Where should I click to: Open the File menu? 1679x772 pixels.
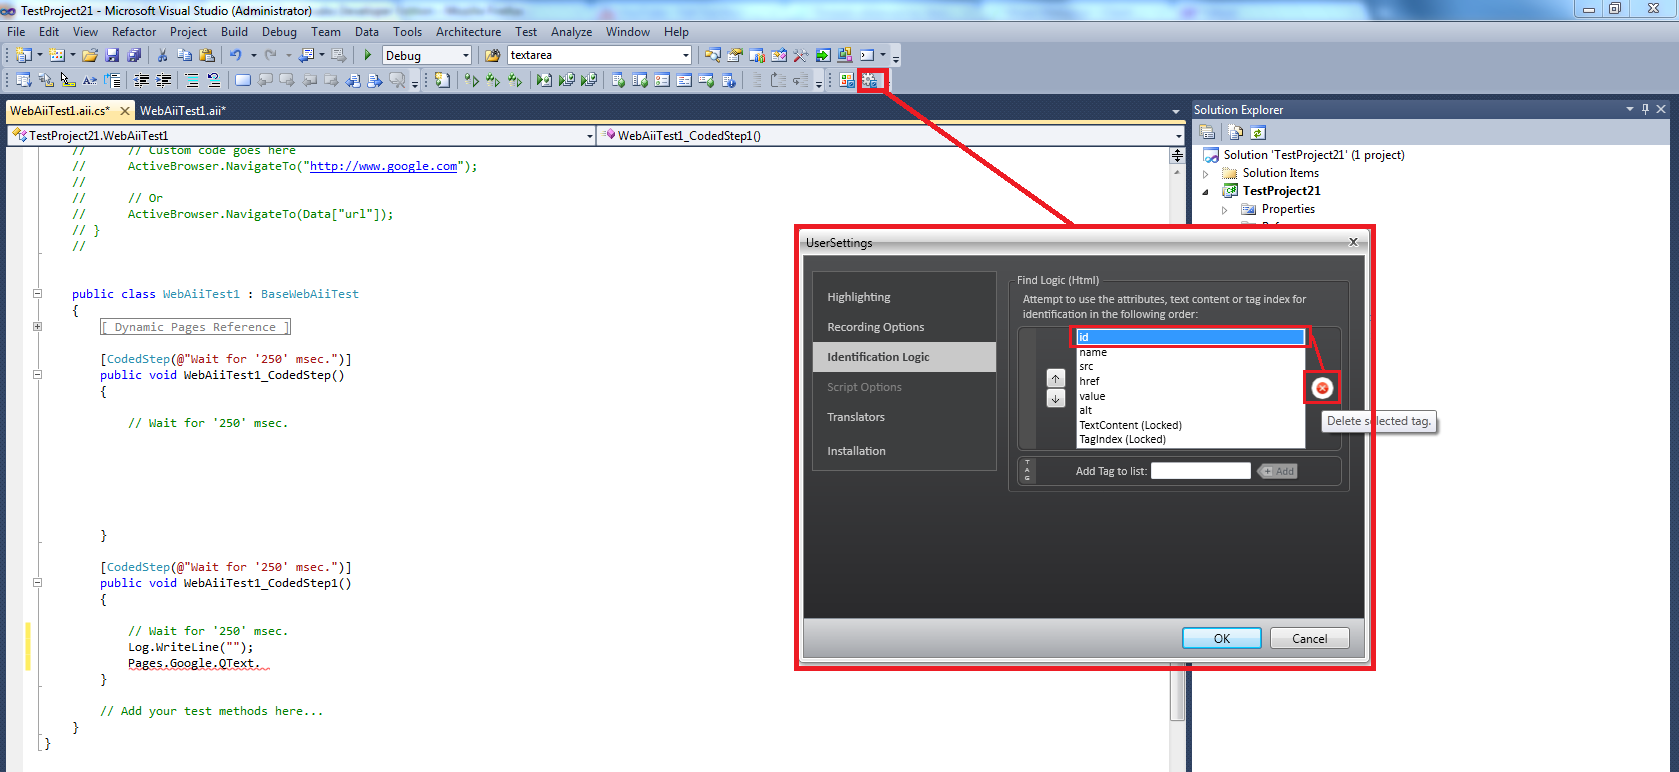pos(16,32)
